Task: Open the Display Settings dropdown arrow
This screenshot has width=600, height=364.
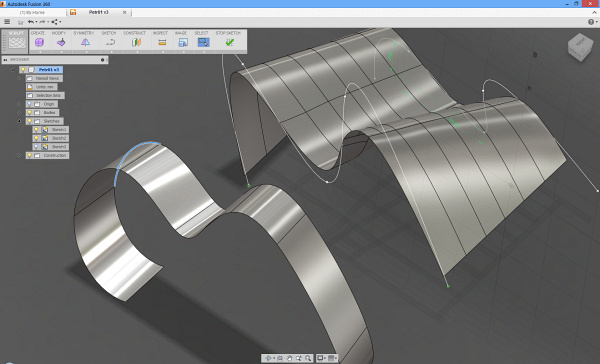Action: 325,358
